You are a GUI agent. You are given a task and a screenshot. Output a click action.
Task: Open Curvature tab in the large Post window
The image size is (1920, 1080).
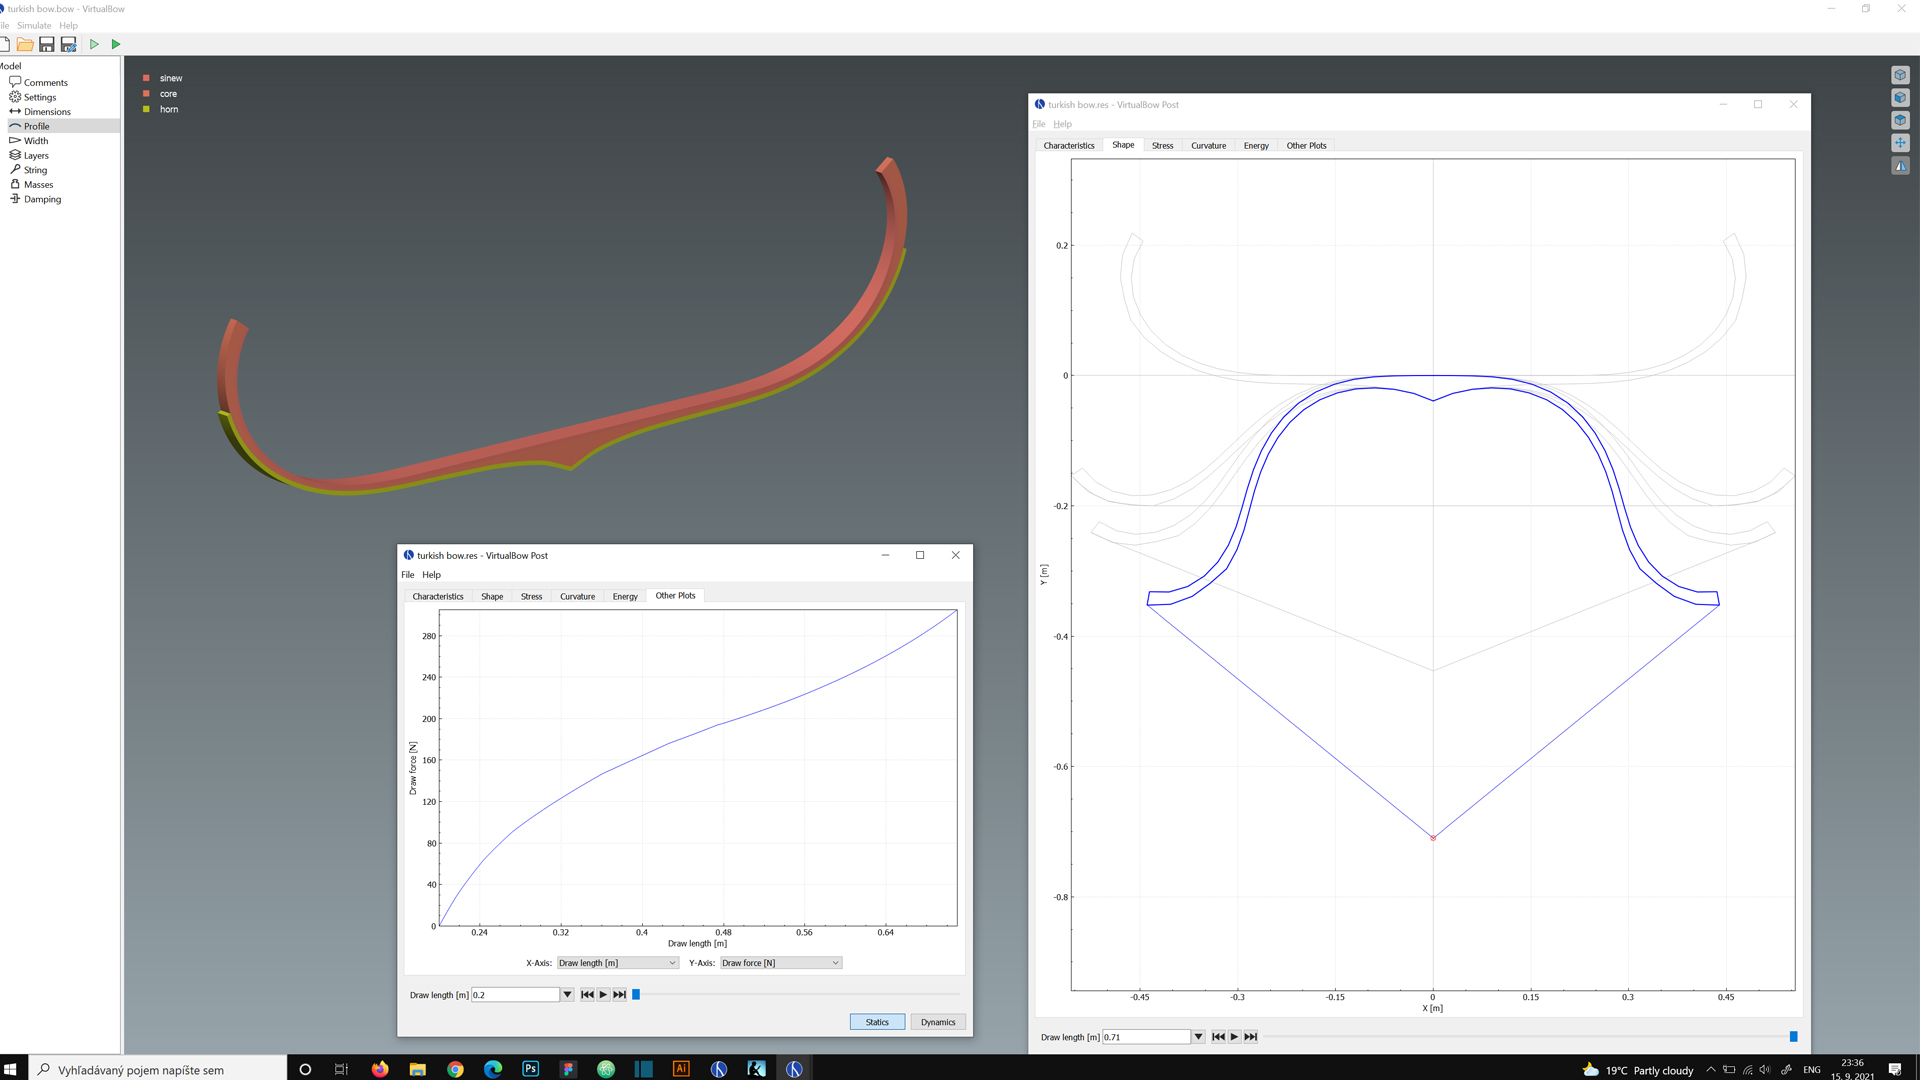click(1208, 146)
